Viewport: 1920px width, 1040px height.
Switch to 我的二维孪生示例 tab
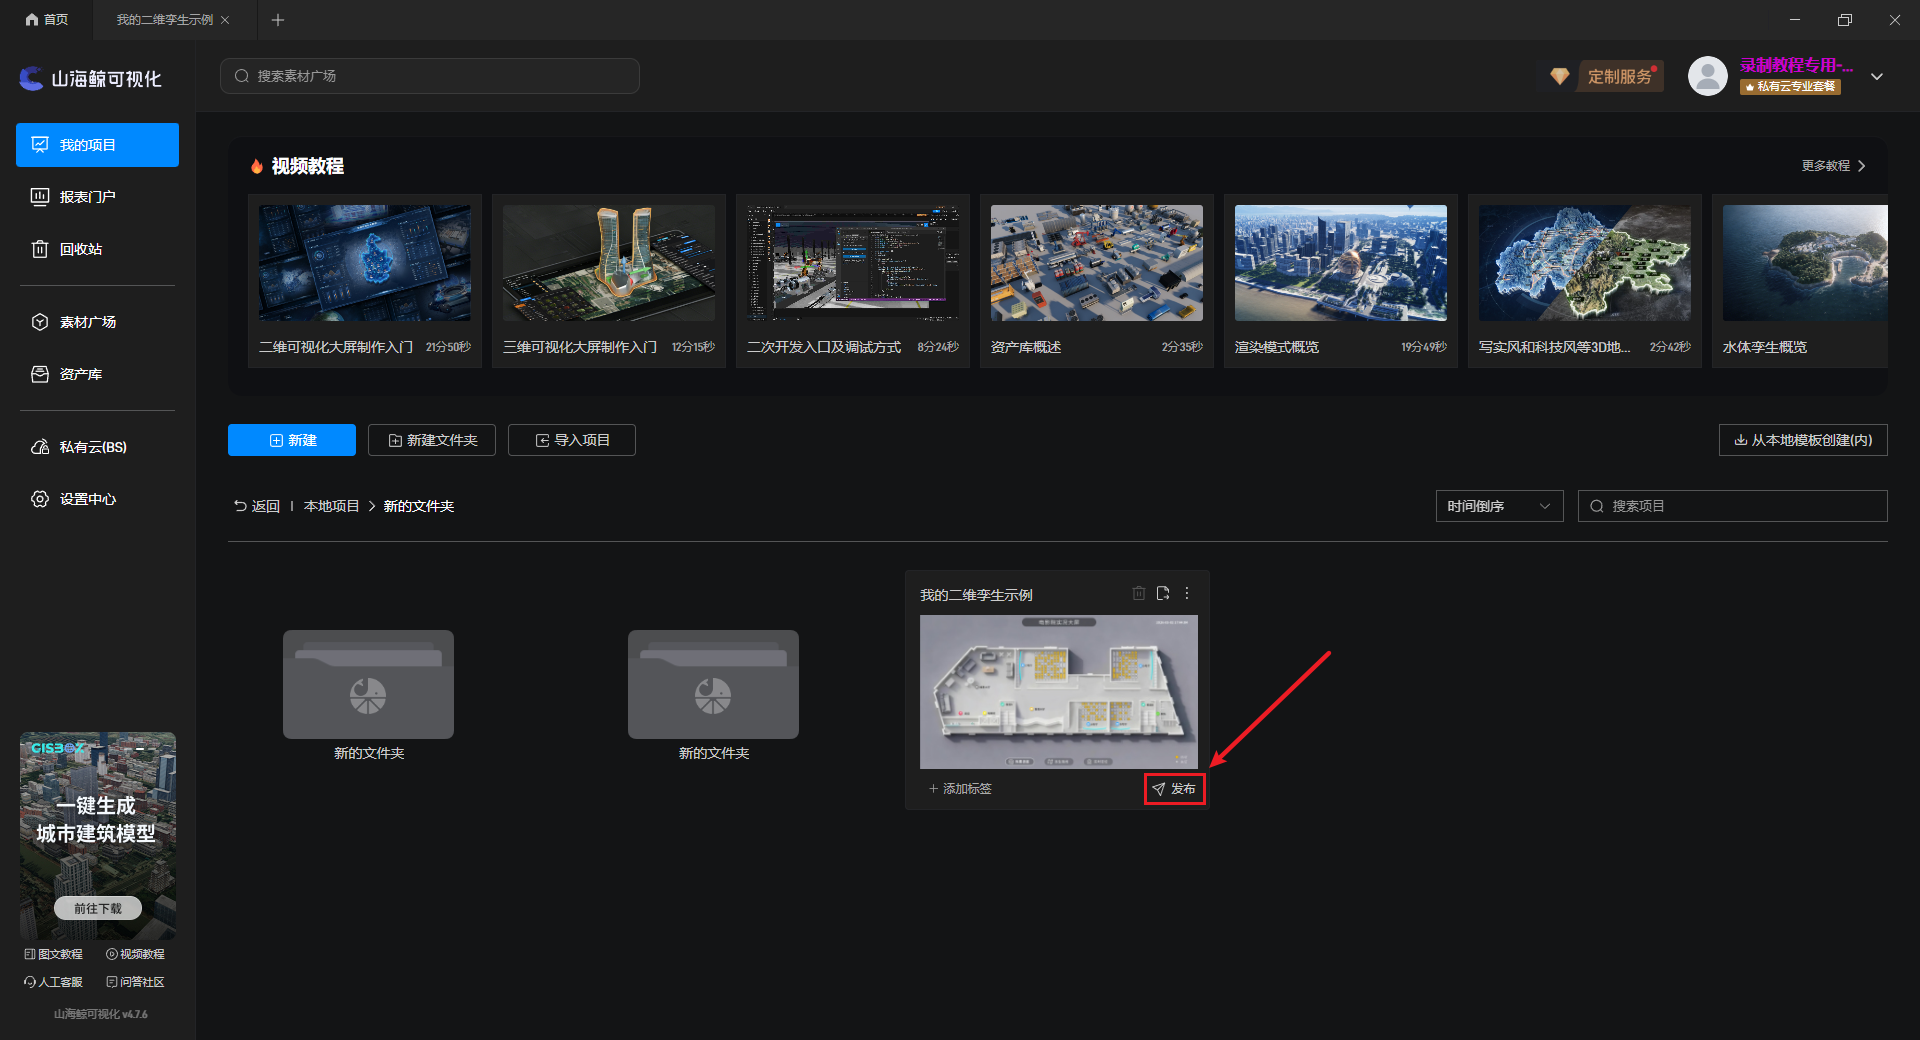click(164, 19)
